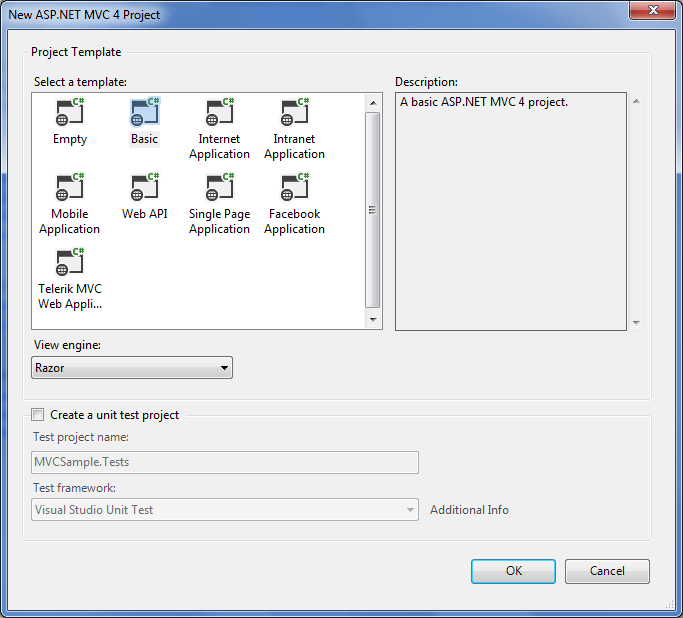
Task: Click the 'Basic' template label
Action: pyautogui.click(x=145, y=139)
